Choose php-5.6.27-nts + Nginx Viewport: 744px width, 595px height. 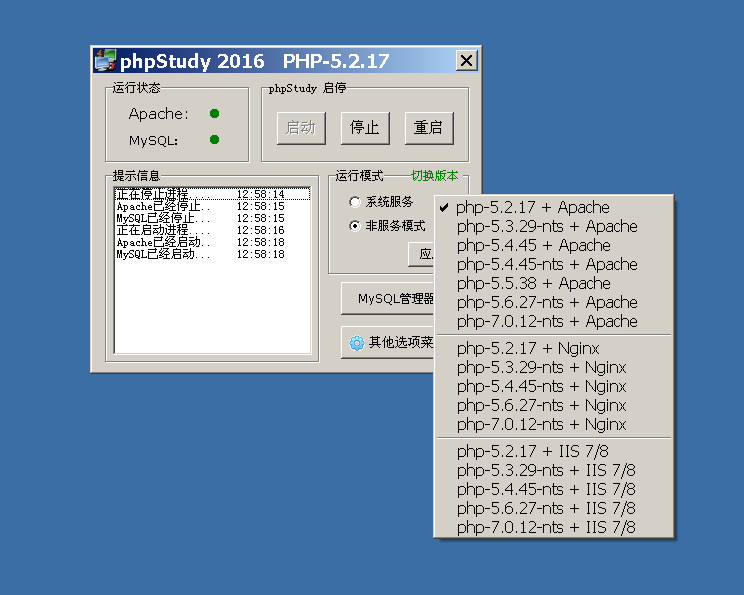click(x=554, y=405)
